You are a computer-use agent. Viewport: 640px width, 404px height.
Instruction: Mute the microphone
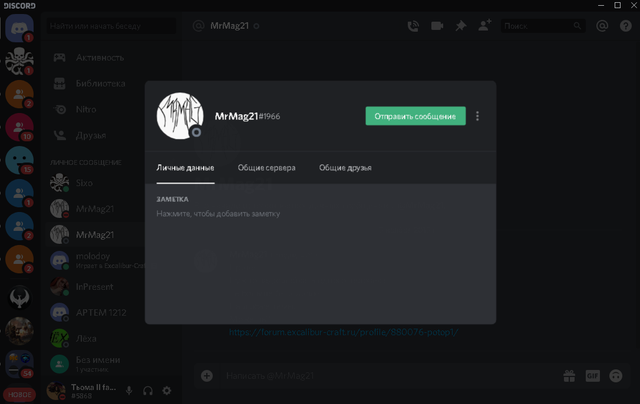129,391
